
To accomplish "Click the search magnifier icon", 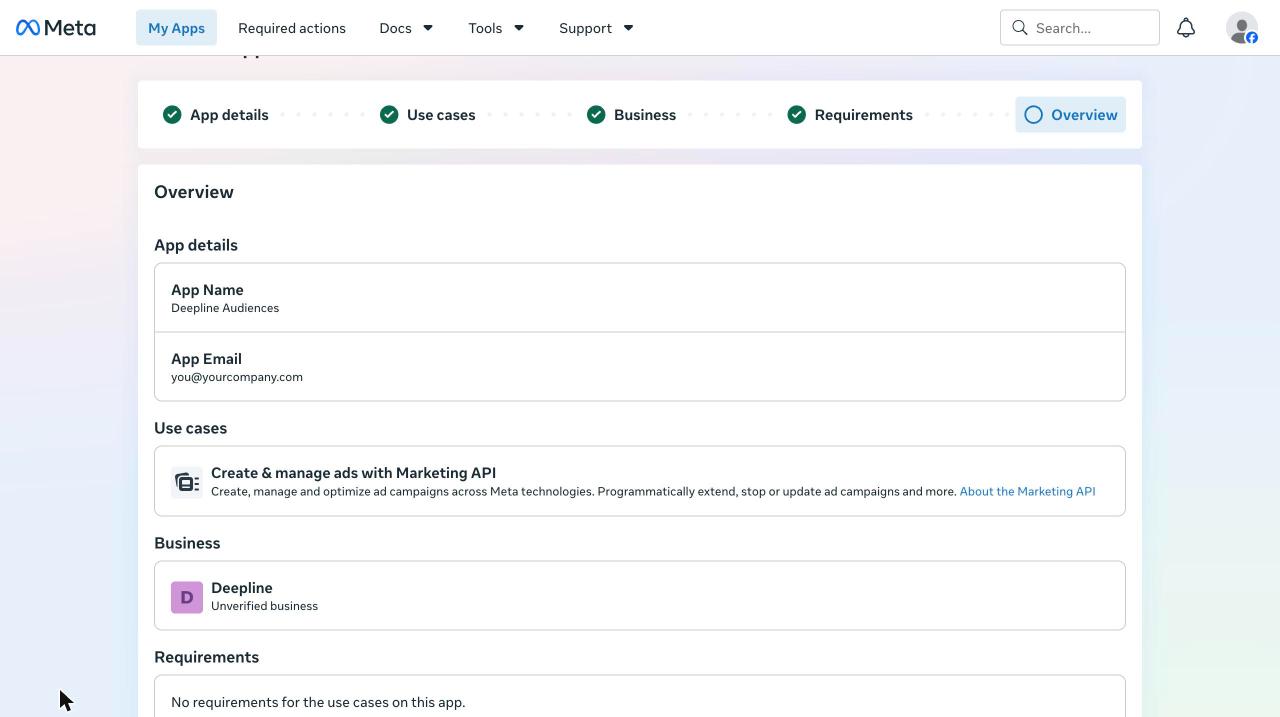I will tap(1020, 28).
